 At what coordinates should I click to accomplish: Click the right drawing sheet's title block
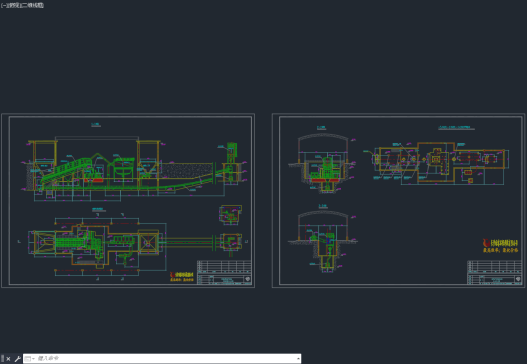pyautogui.click(x=494, y=273)
